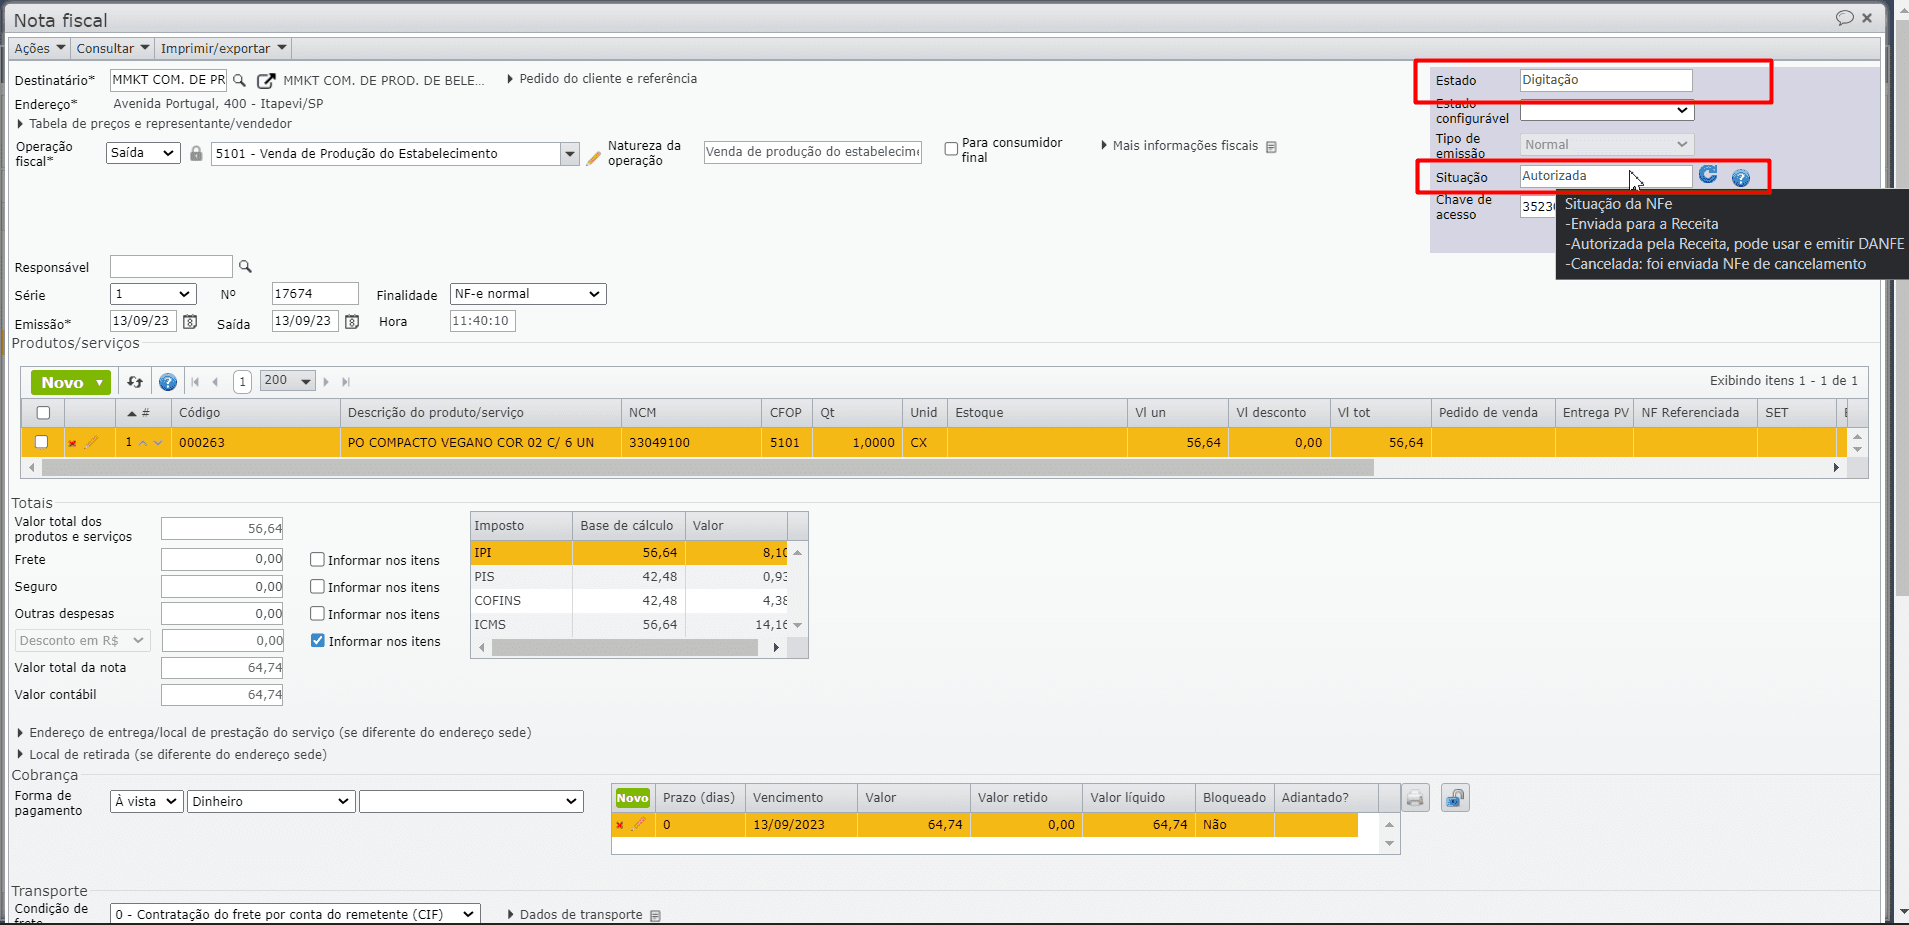Select the ICMS row in tax table
This screenshot has height=925, width=1909.
click(630, 625)
